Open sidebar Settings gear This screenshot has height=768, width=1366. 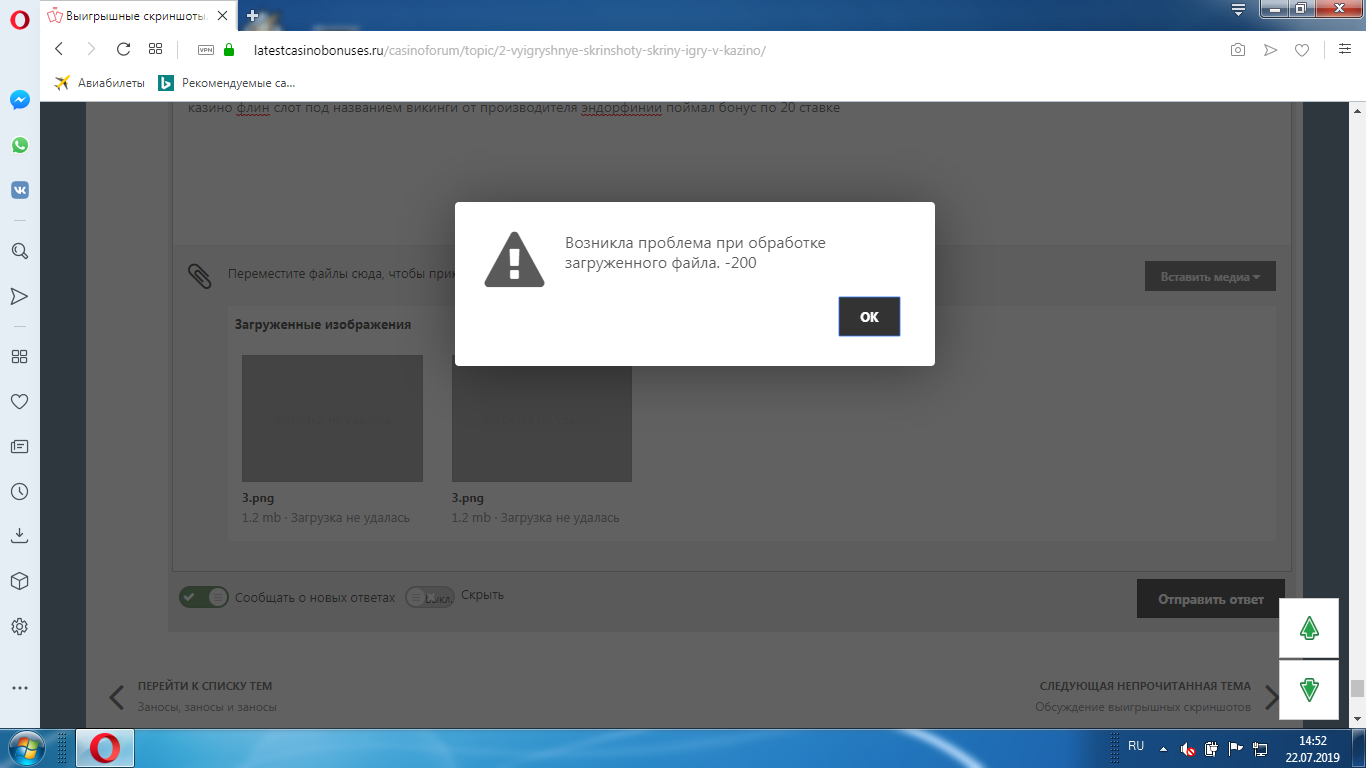click(19, 627)
